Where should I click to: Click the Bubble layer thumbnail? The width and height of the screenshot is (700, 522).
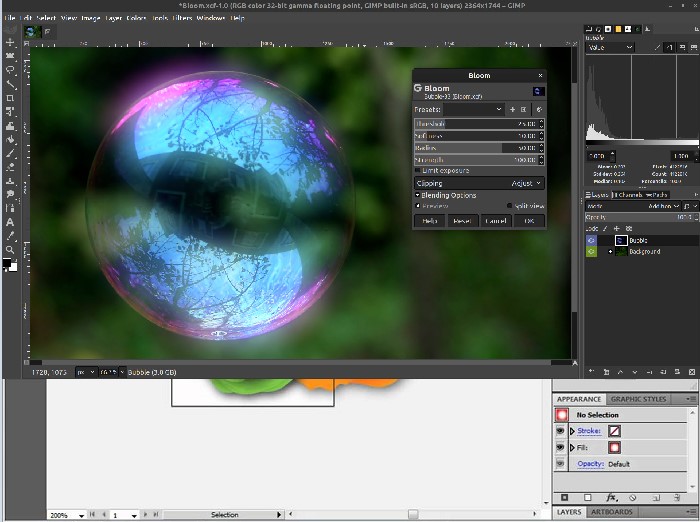(x=621, y=240)
